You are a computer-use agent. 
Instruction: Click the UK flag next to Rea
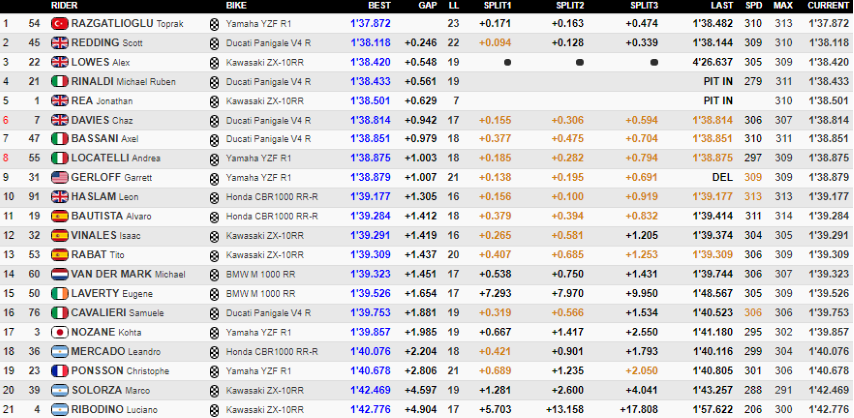coord(59,100)
